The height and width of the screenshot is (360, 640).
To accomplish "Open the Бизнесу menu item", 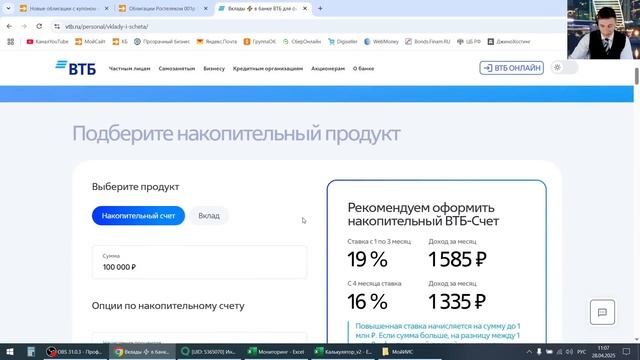I will point(214,69).
